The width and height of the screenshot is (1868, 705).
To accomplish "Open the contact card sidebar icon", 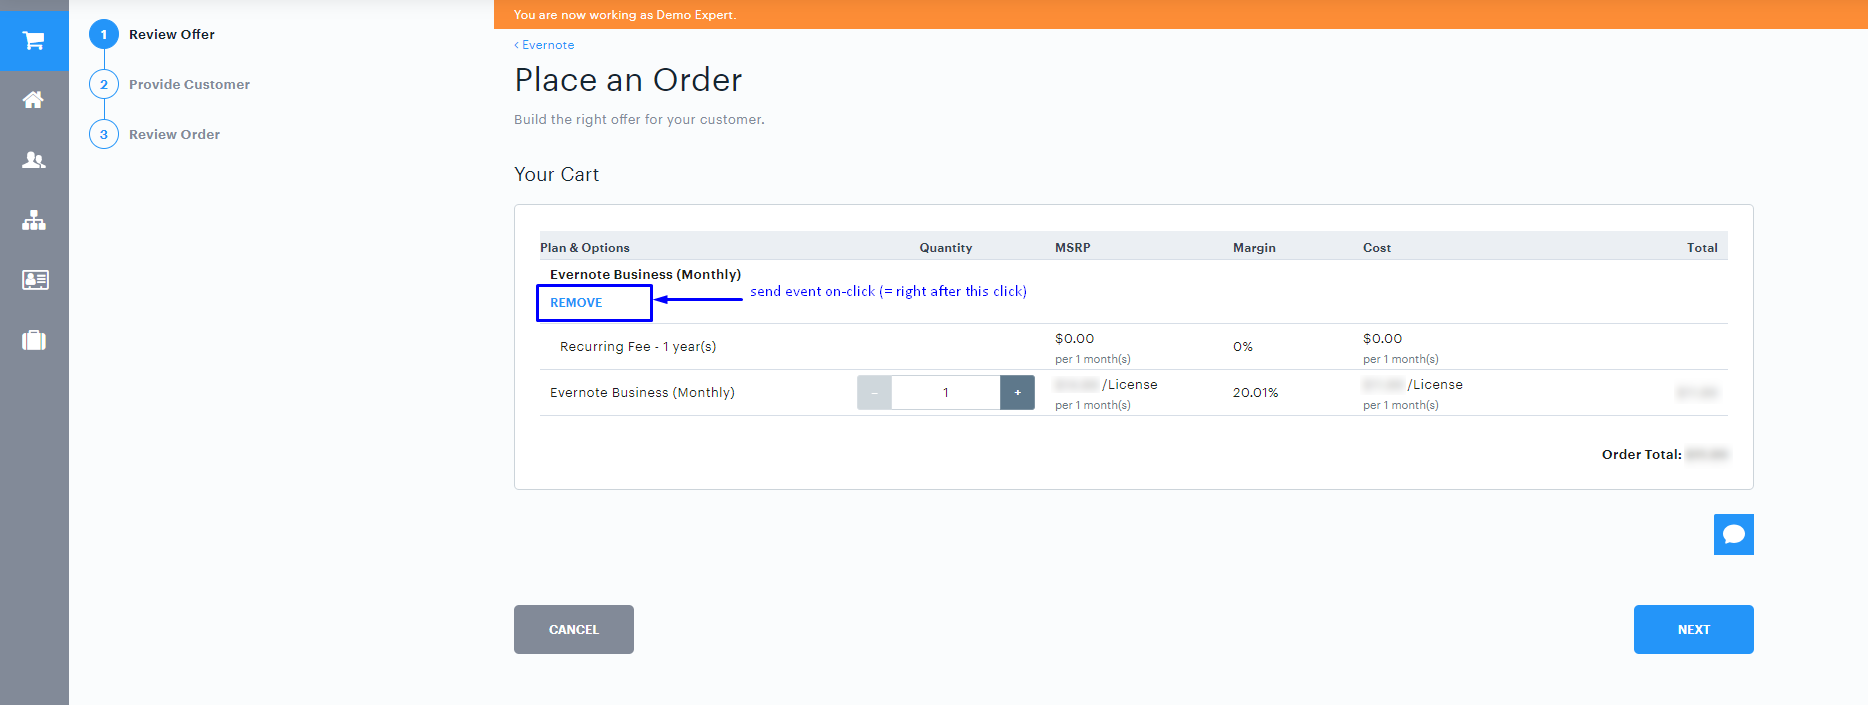I will point(34,280).
